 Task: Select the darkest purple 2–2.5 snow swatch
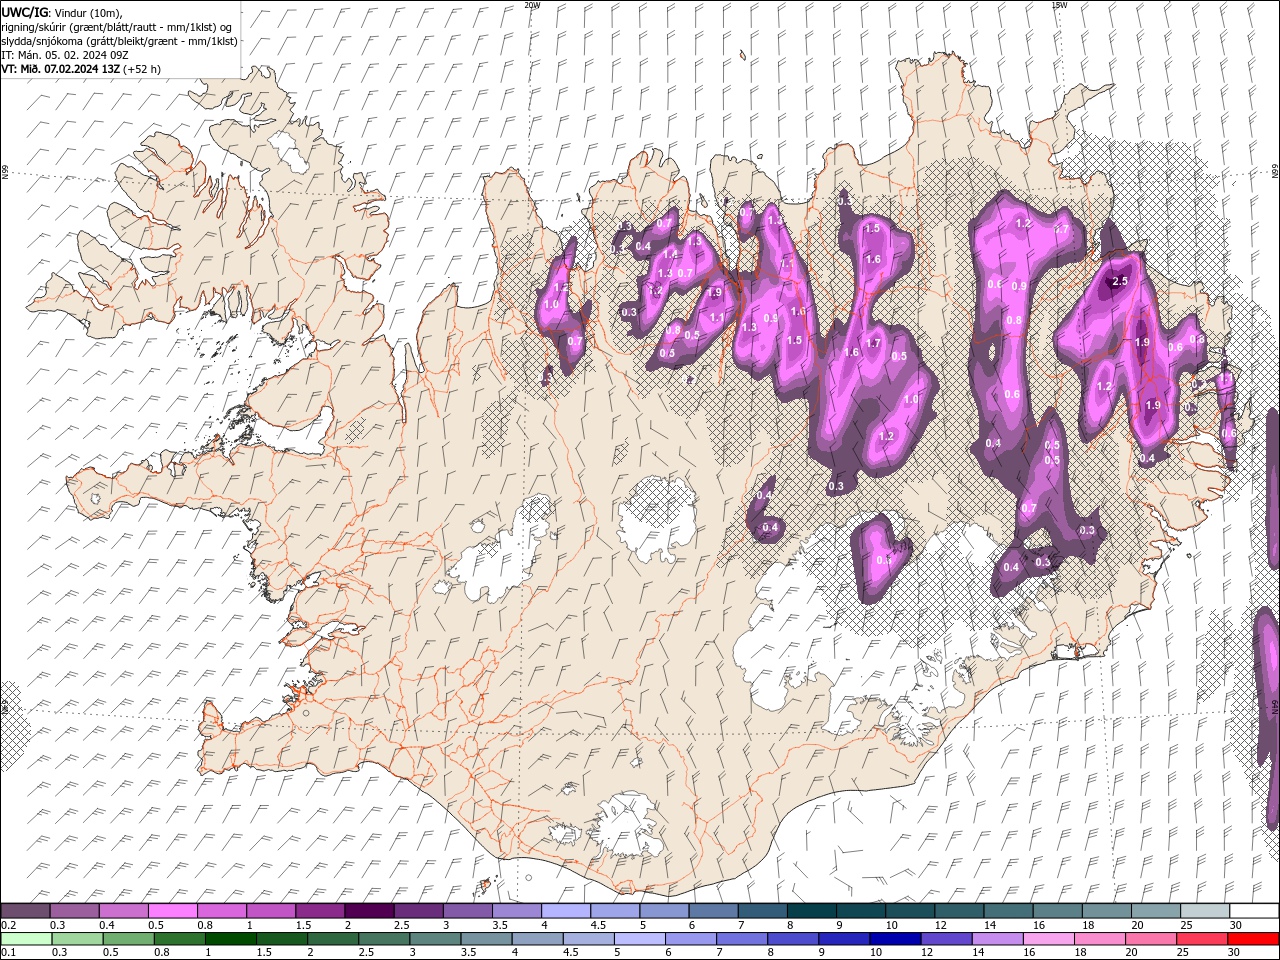369,911
